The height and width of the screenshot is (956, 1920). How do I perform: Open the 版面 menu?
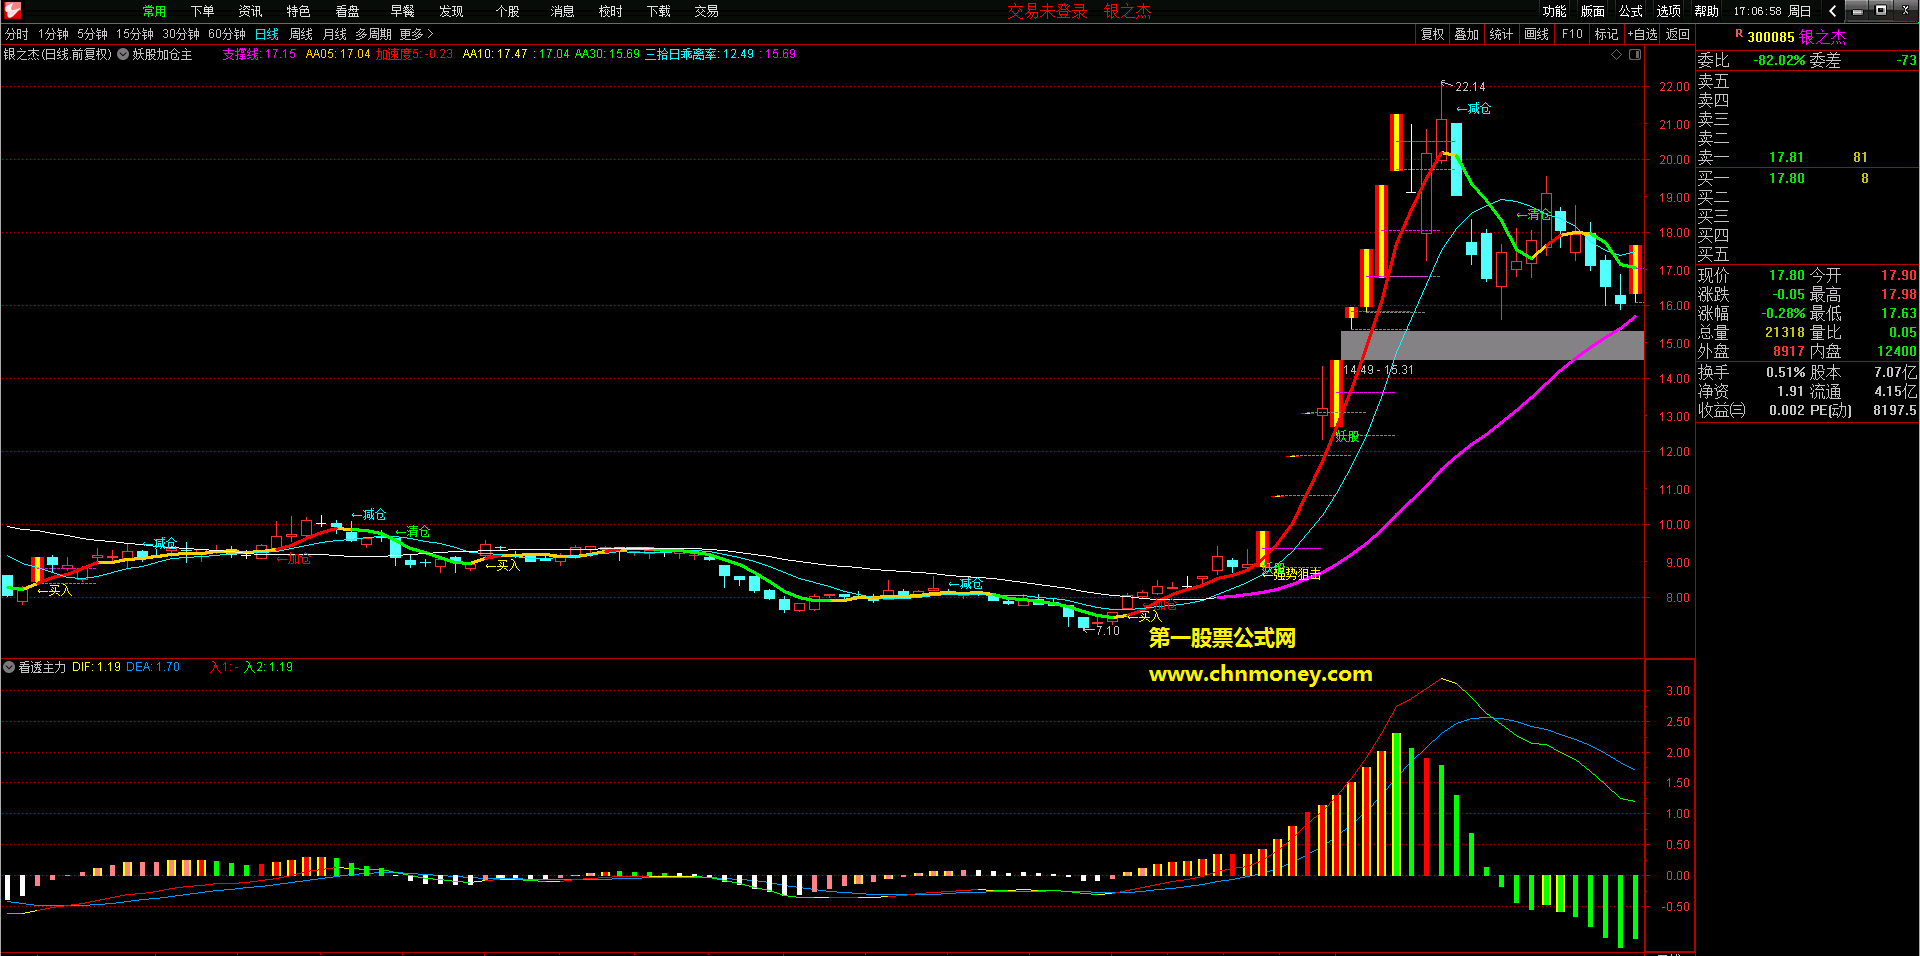[1592, 11]
